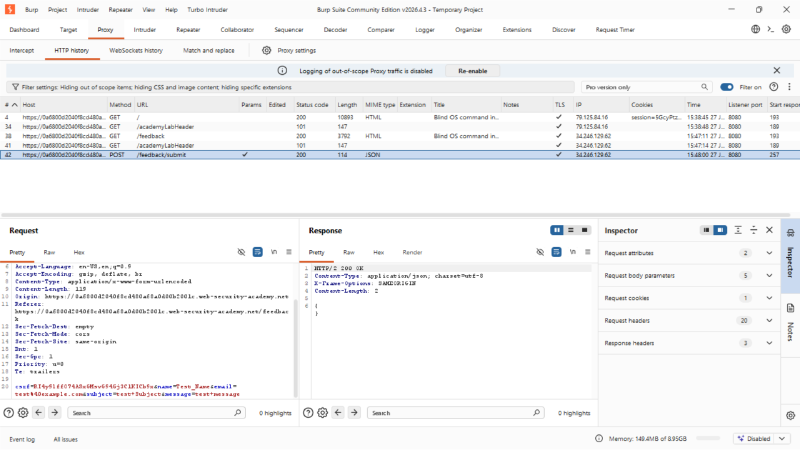The width and height of the screenshot is (800, 450).
Task: Switch Response view to Render
Action: 412,252
